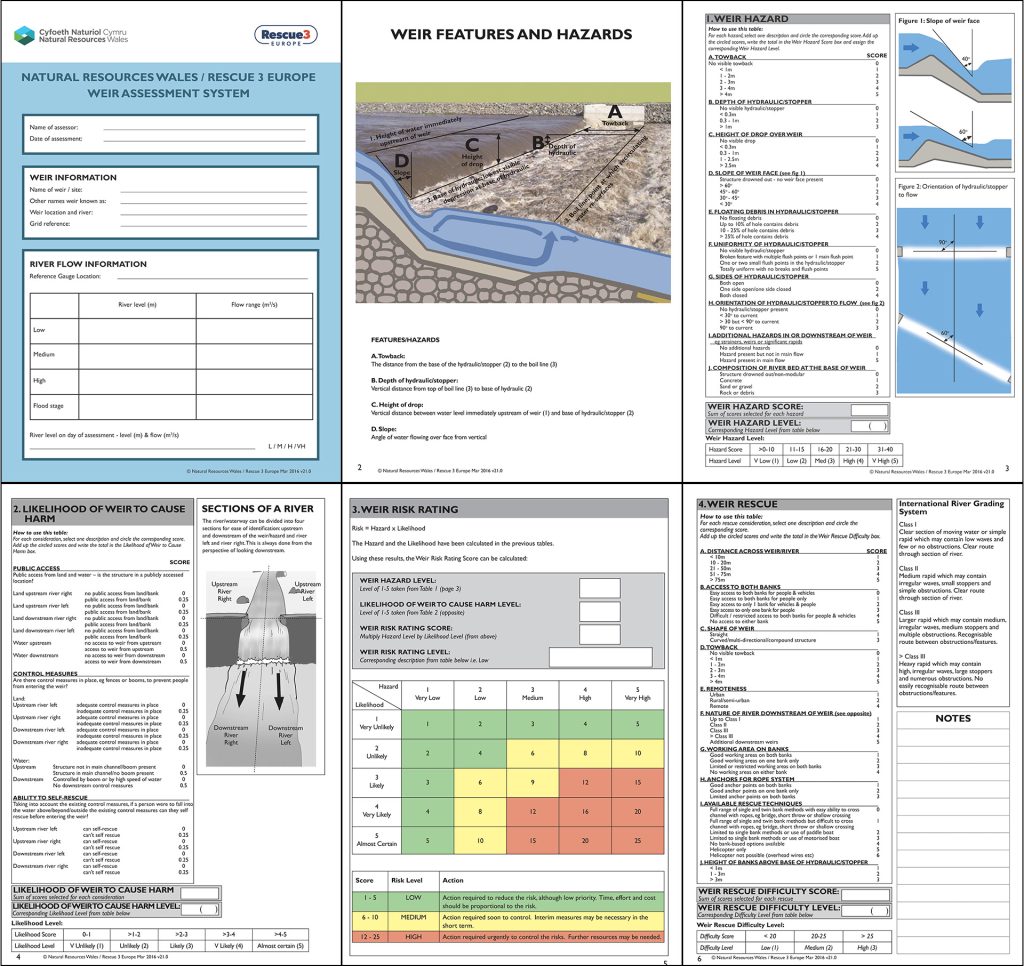Click the 'L / M / H / VH' text
This screenshot has height=966, width=1024.
287,447
